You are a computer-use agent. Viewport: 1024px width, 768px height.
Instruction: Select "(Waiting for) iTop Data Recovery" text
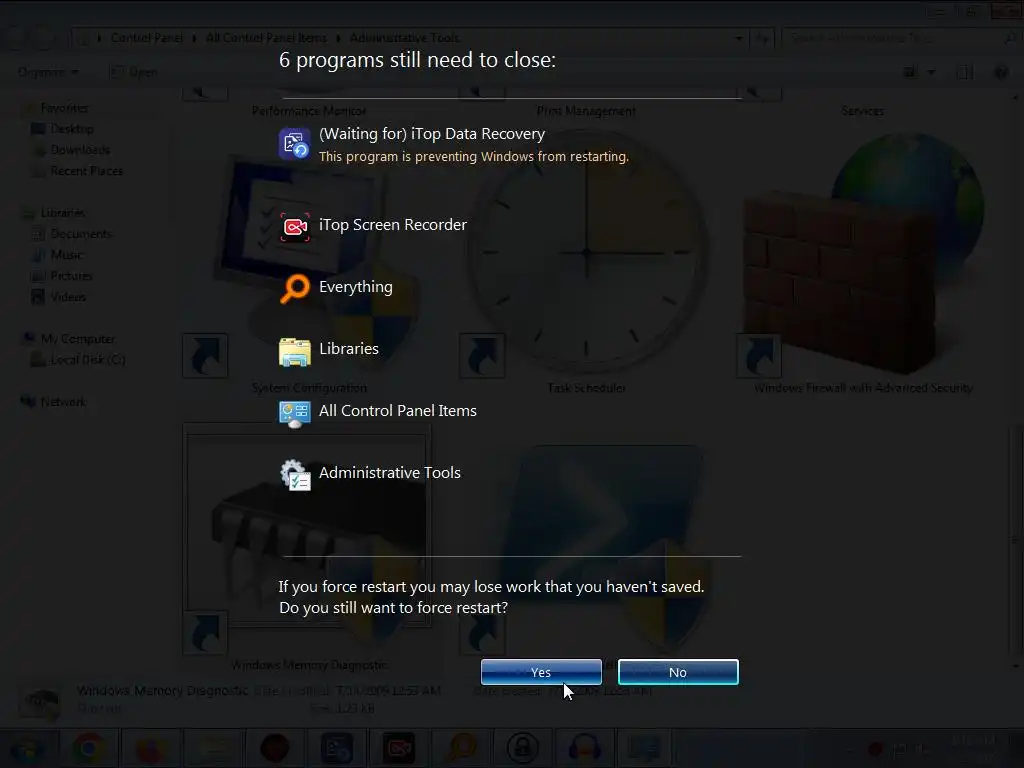432,134
